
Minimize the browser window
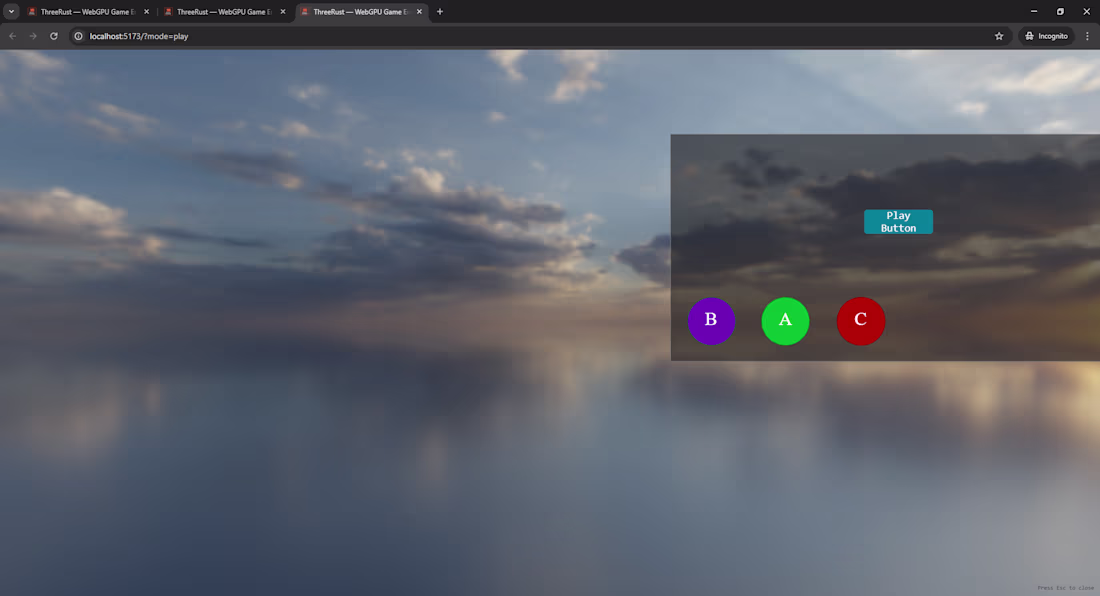click(x=1033, y=12)
